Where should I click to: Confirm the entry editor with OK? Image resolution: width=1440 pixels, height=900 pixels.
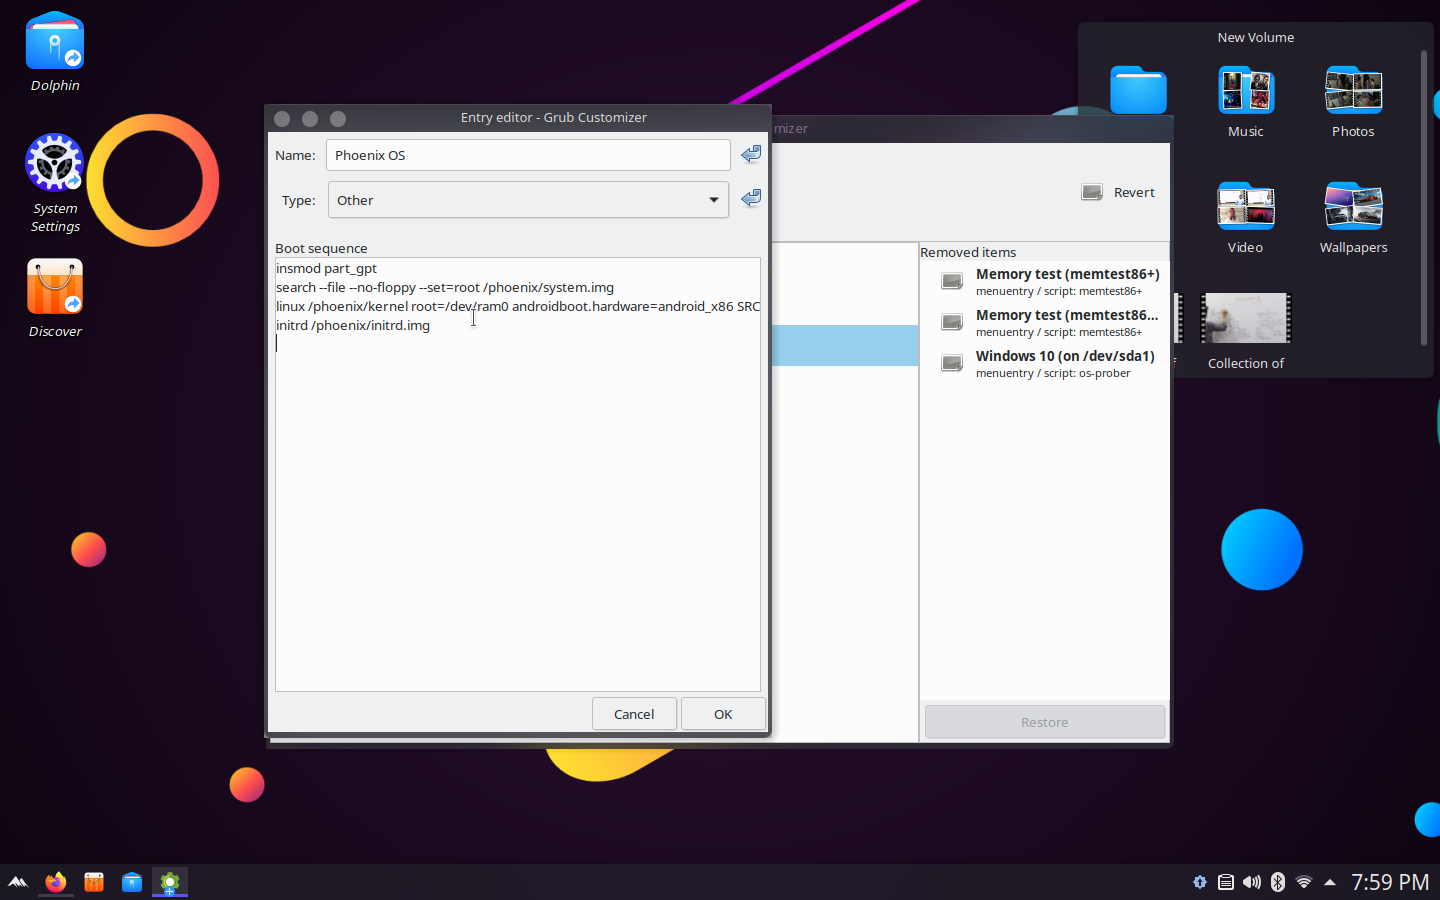click(723, 714)
